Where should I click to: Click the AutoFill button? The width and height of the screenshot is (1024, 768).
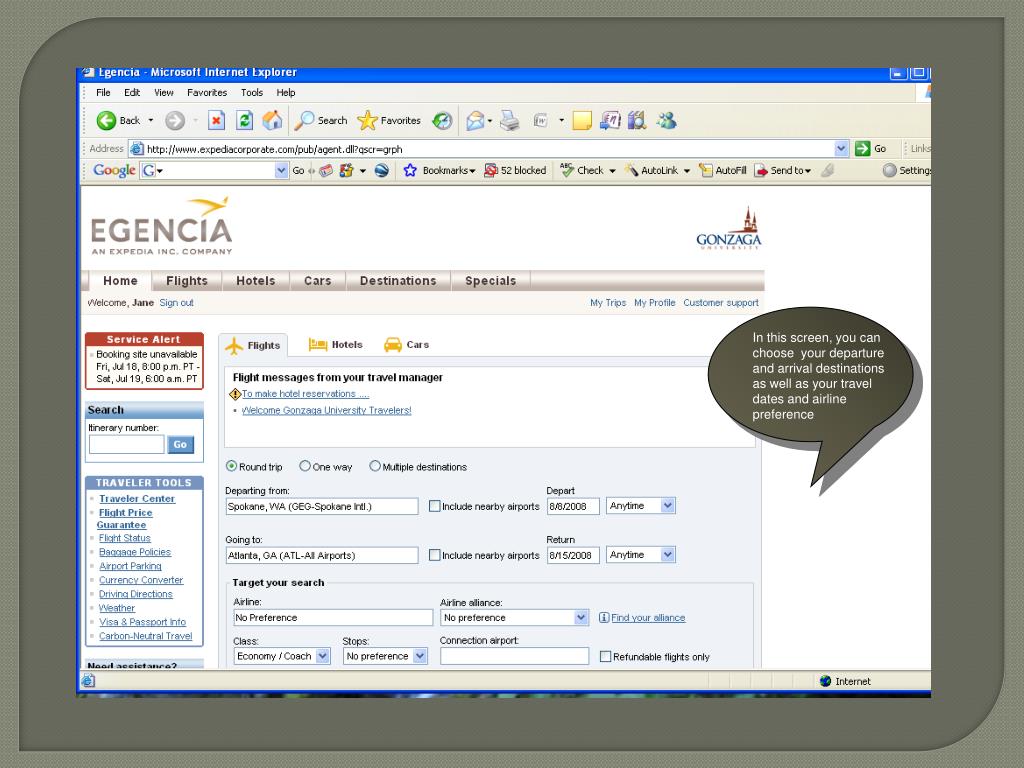click(722, 170)
